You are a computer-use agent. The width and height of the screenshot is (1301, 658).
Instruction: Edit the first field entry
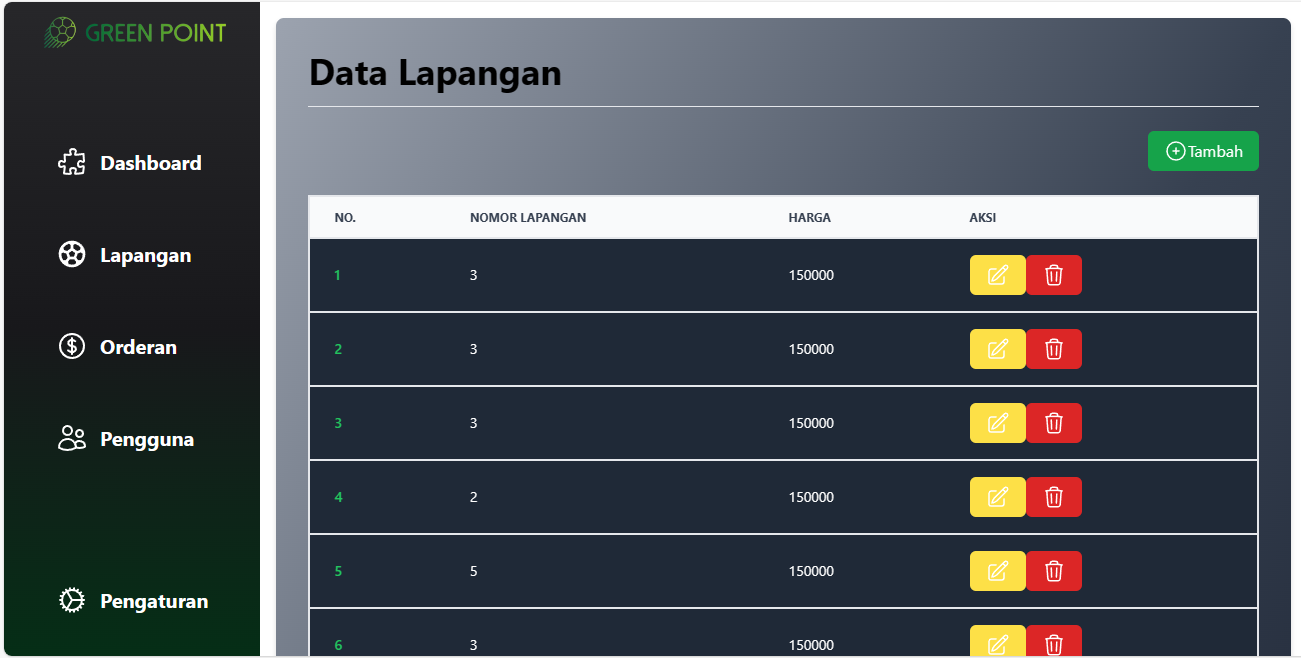(997, 275)
